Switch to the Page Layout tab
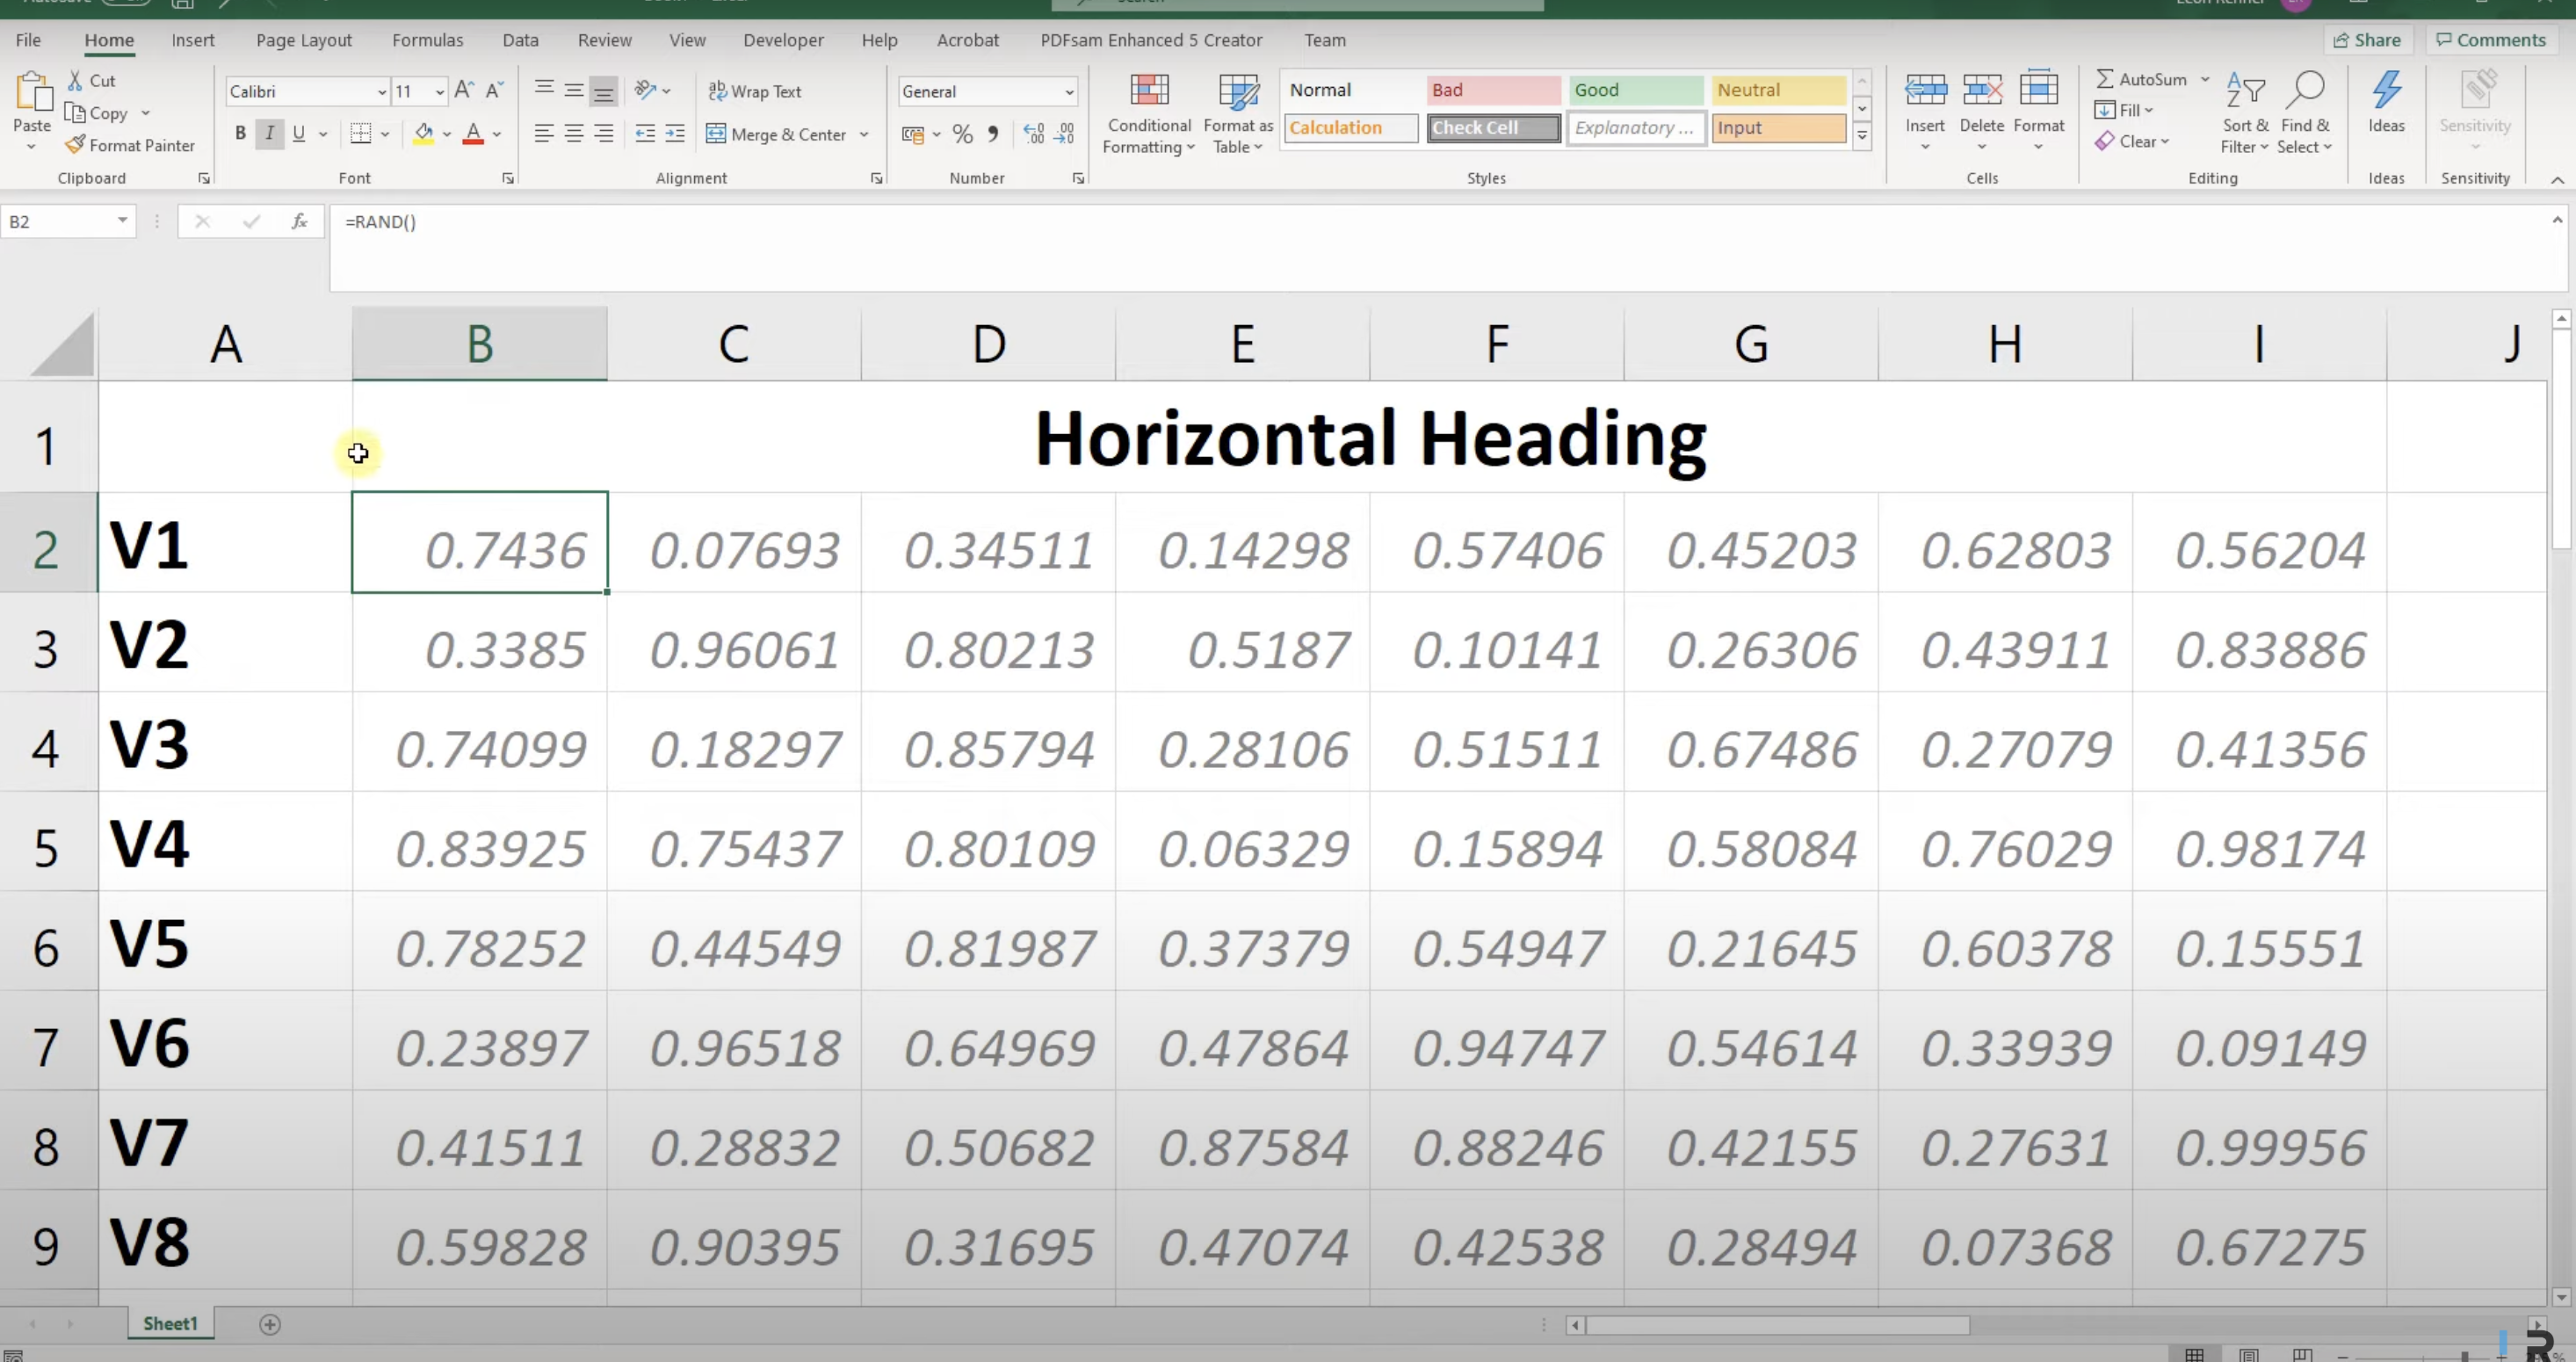 pyautogui.click(x=303, y=40)
